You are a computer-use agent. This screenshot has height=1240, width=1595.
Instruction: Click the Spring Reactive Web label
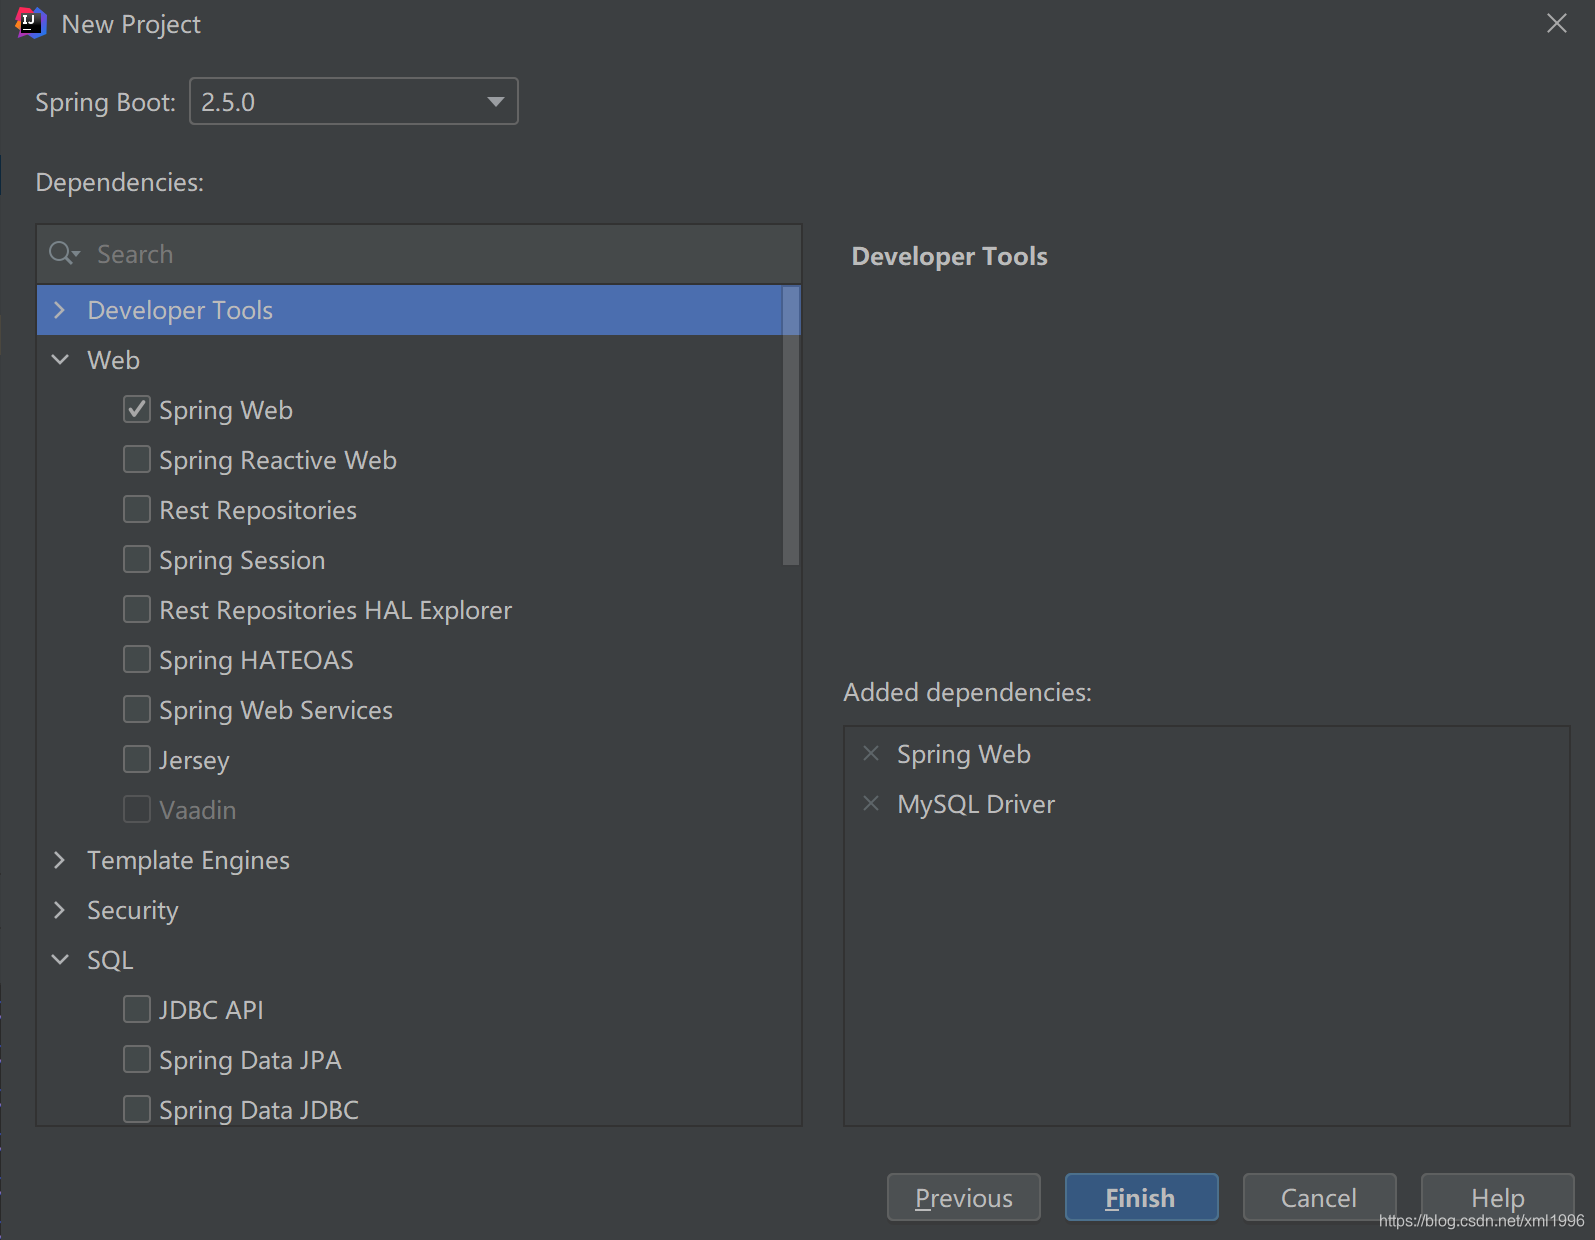click(x=278, y=460)
